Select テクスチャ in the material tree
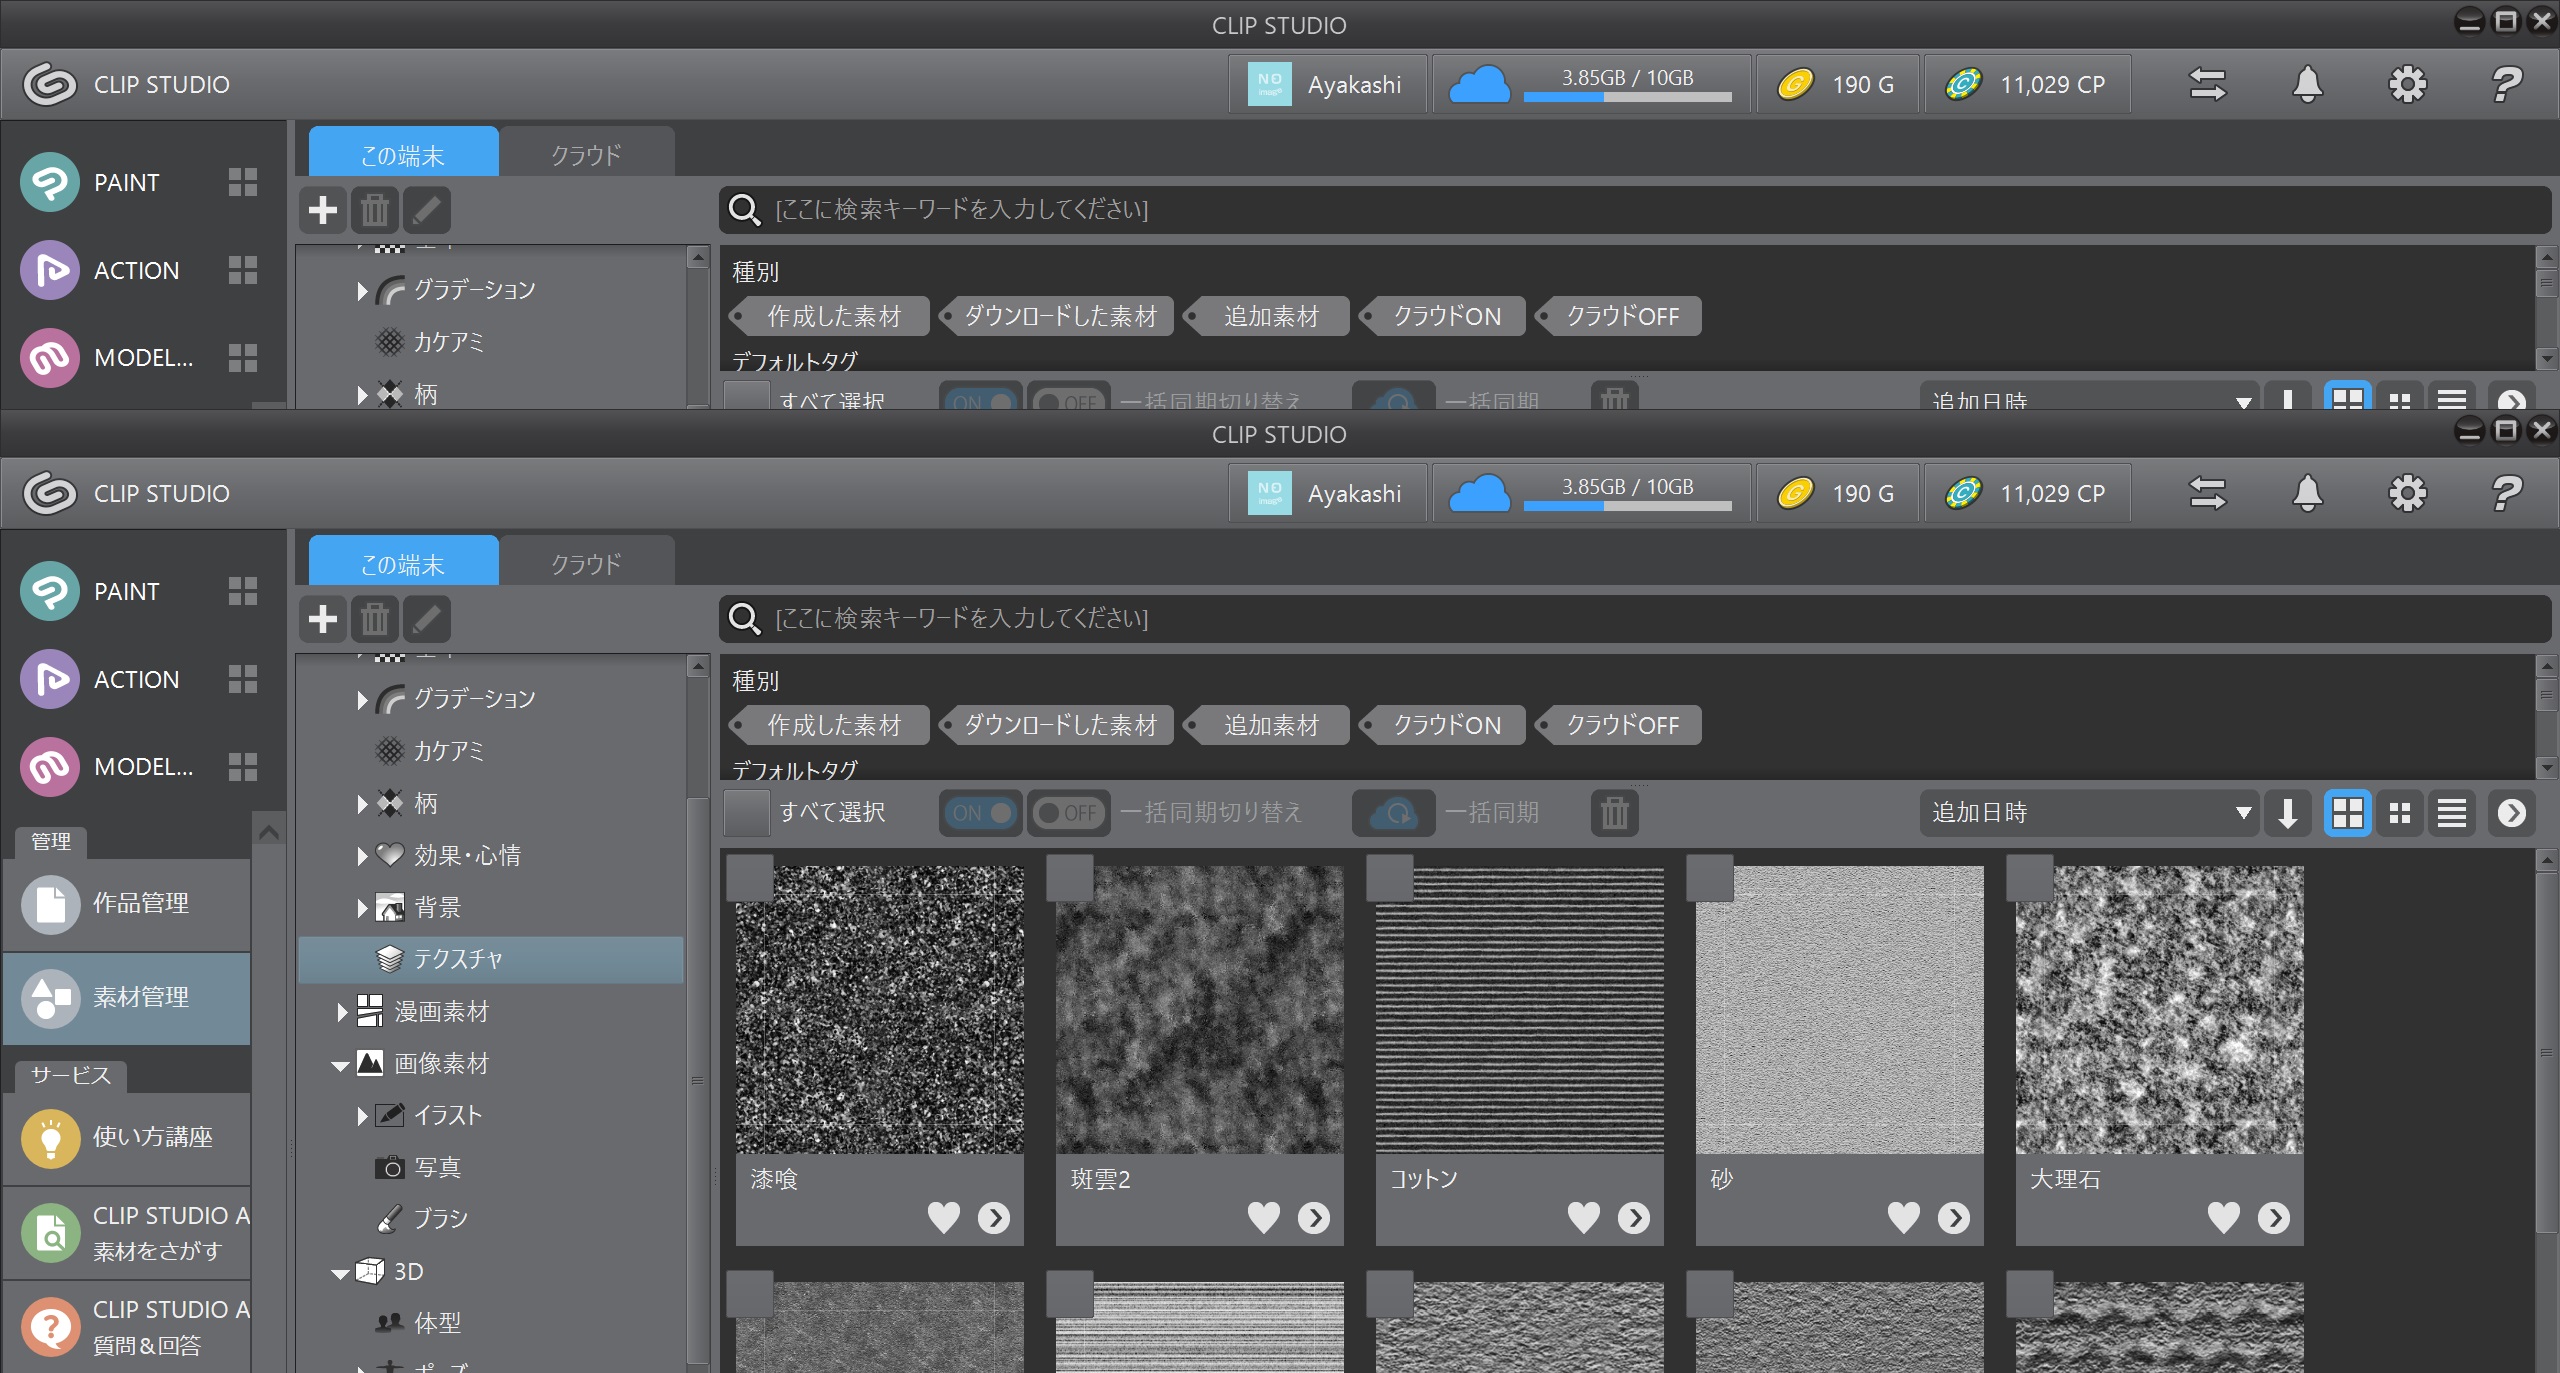The width and height of the screenshot is (2560, 1373). click(458, 960)
